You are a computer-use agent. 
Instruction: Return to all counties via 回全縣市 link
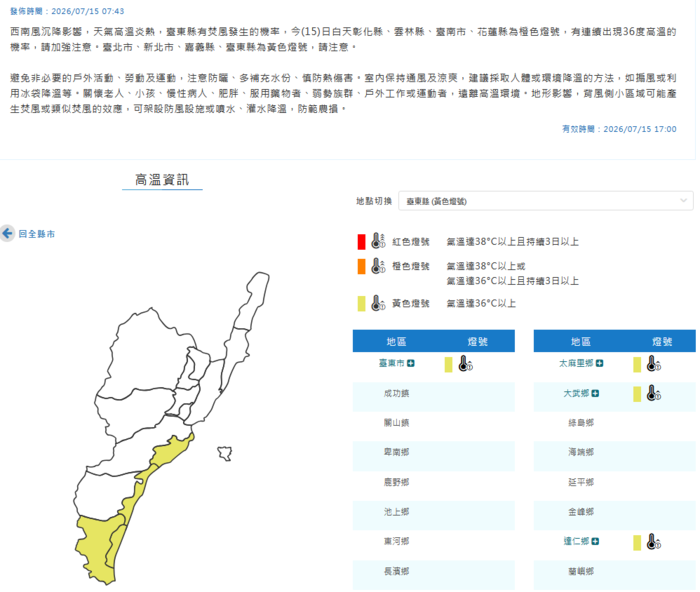coord(37,234)
